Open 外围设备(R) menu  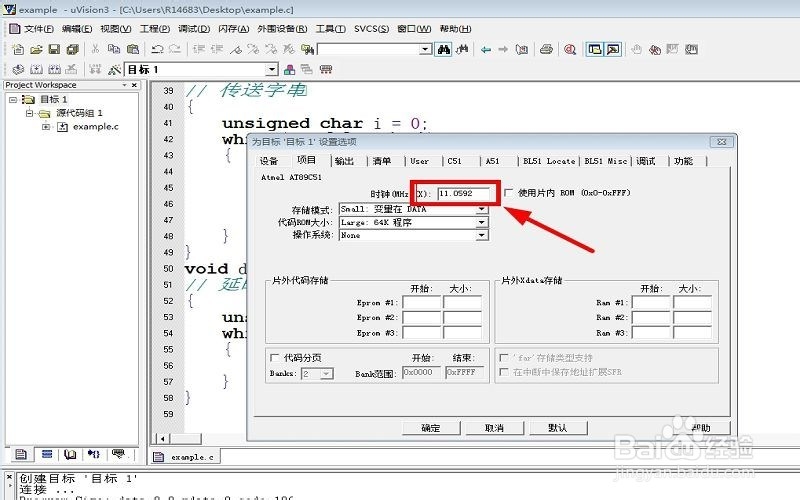pyautogui.click(x=282, y=29)
